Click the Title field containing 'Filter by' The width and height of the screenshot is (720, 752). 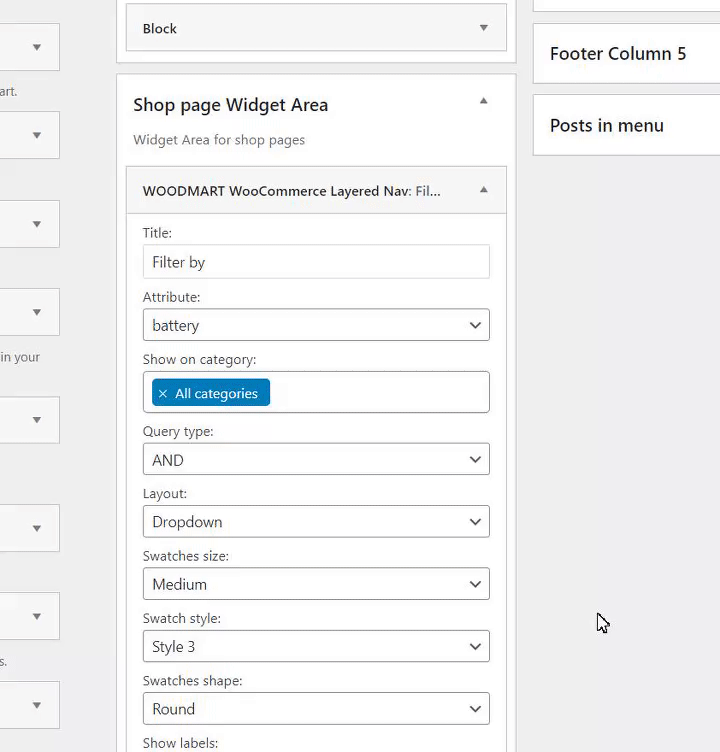point(316,262)
